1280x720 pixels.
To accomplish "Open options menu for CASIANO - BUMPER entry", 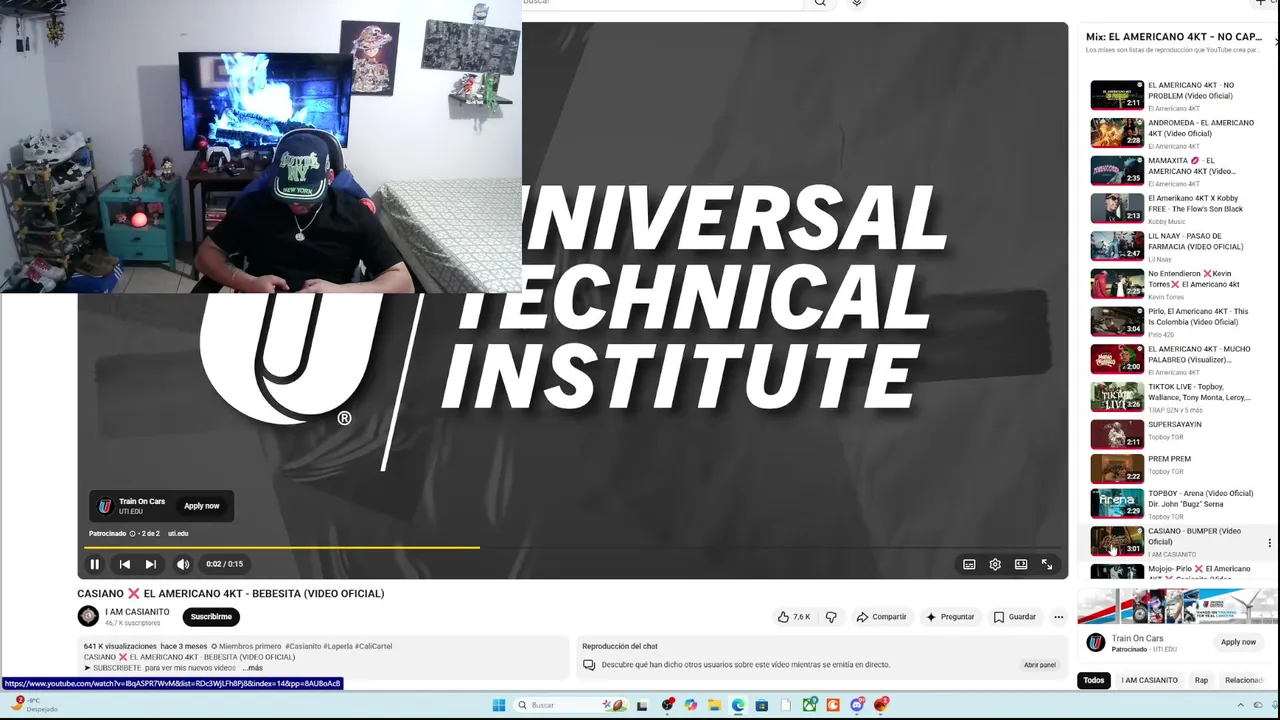I will pos(1270,543).
